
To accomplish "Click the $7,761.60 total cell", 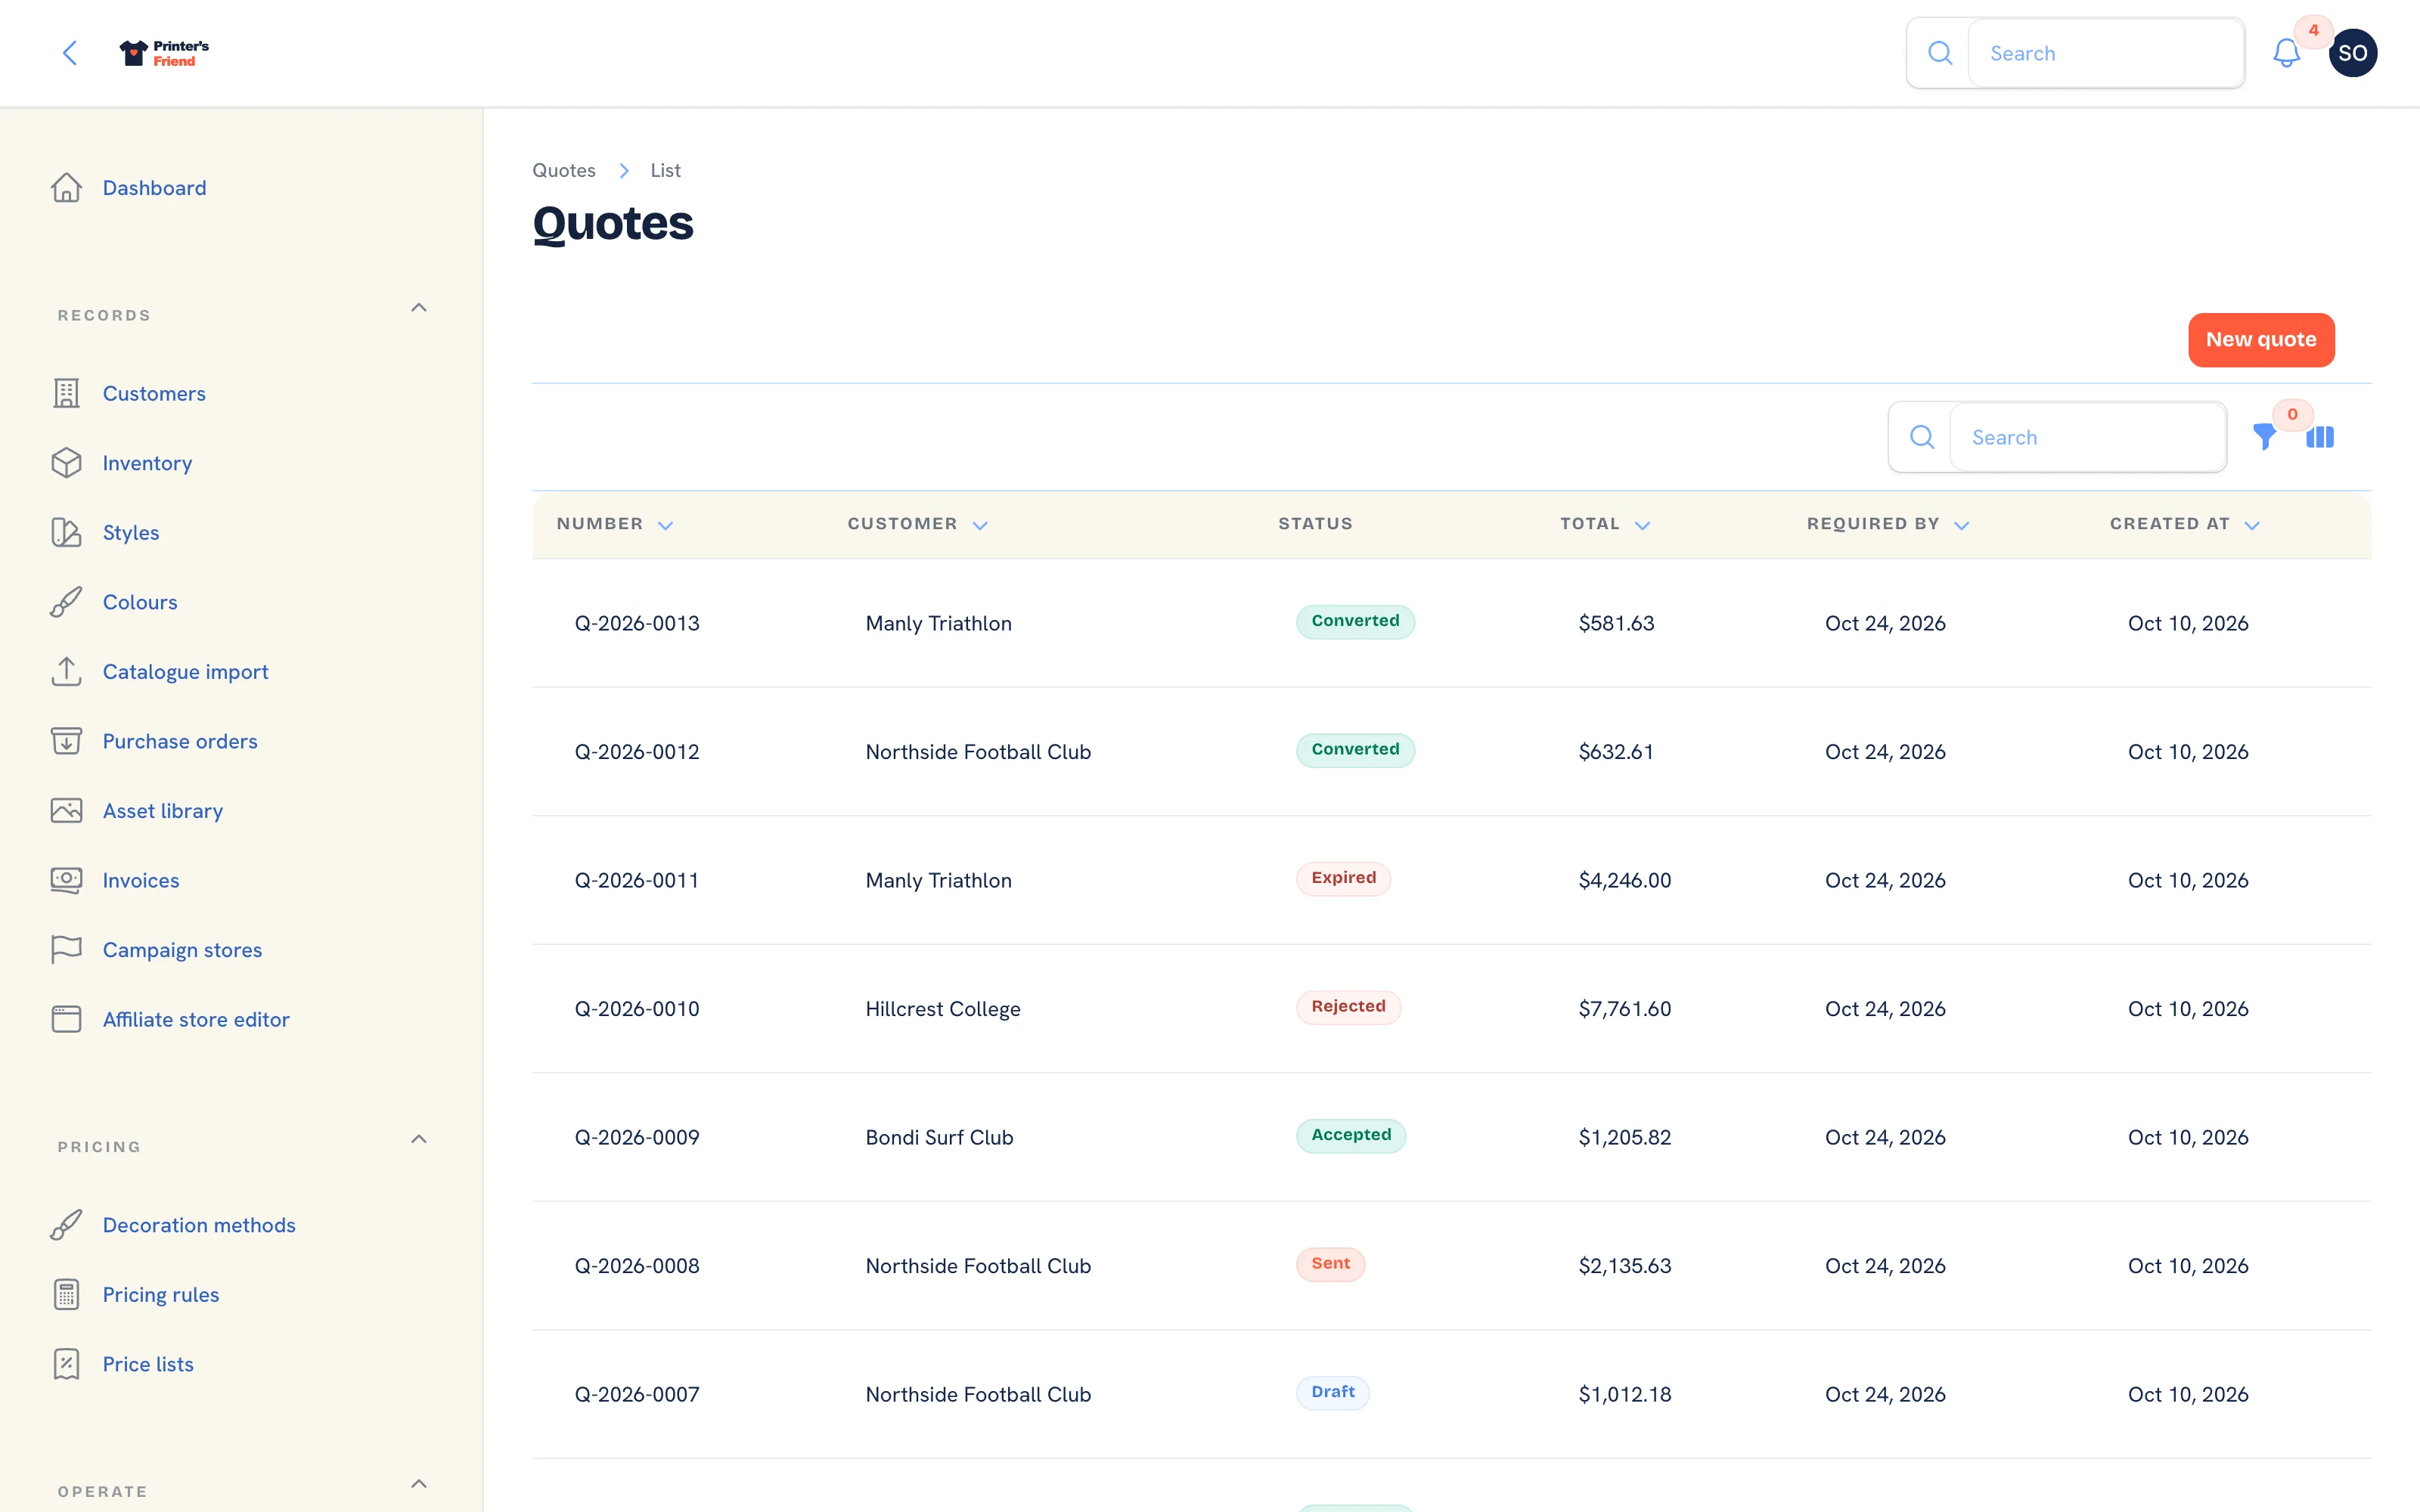I will pyautogui.click(x=1624, y=1009).
